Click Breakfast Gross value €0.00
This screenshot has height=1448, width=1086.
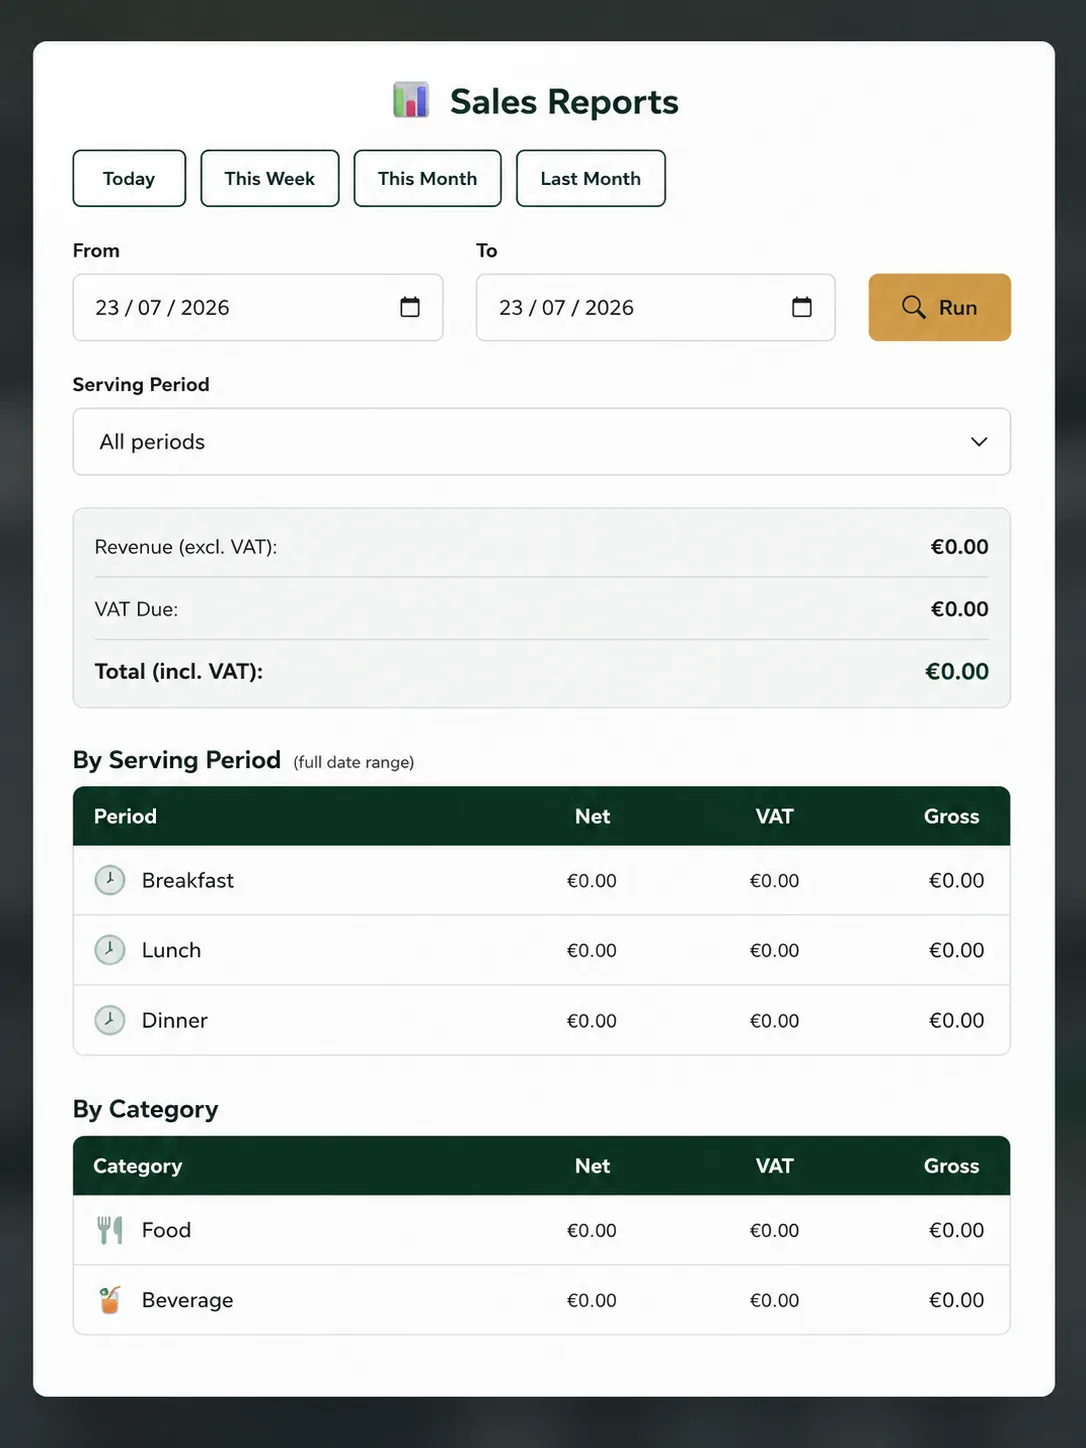click(957, 880)
